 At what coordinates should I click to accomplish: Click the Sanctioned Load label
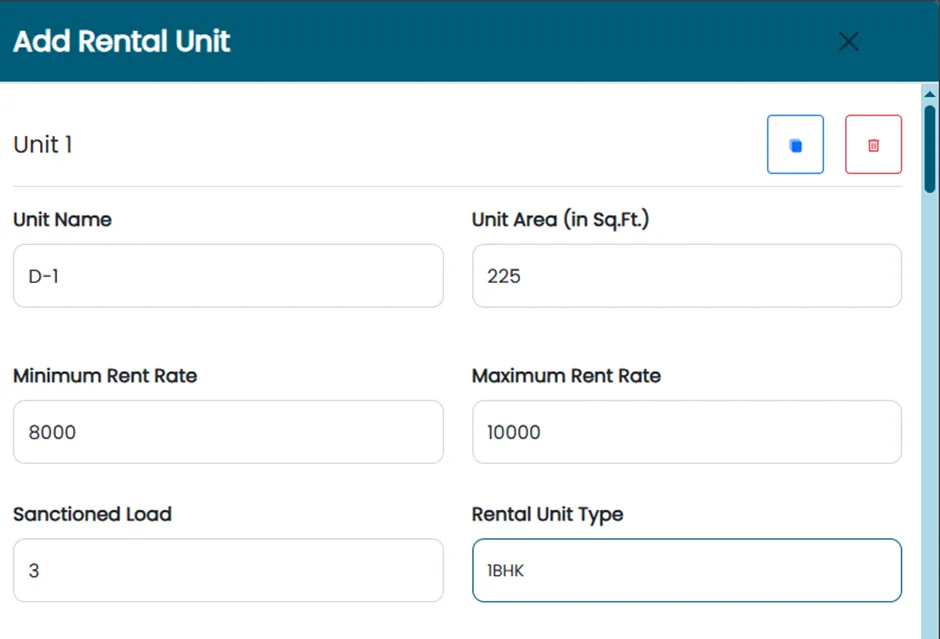click(x=92, y=514)
